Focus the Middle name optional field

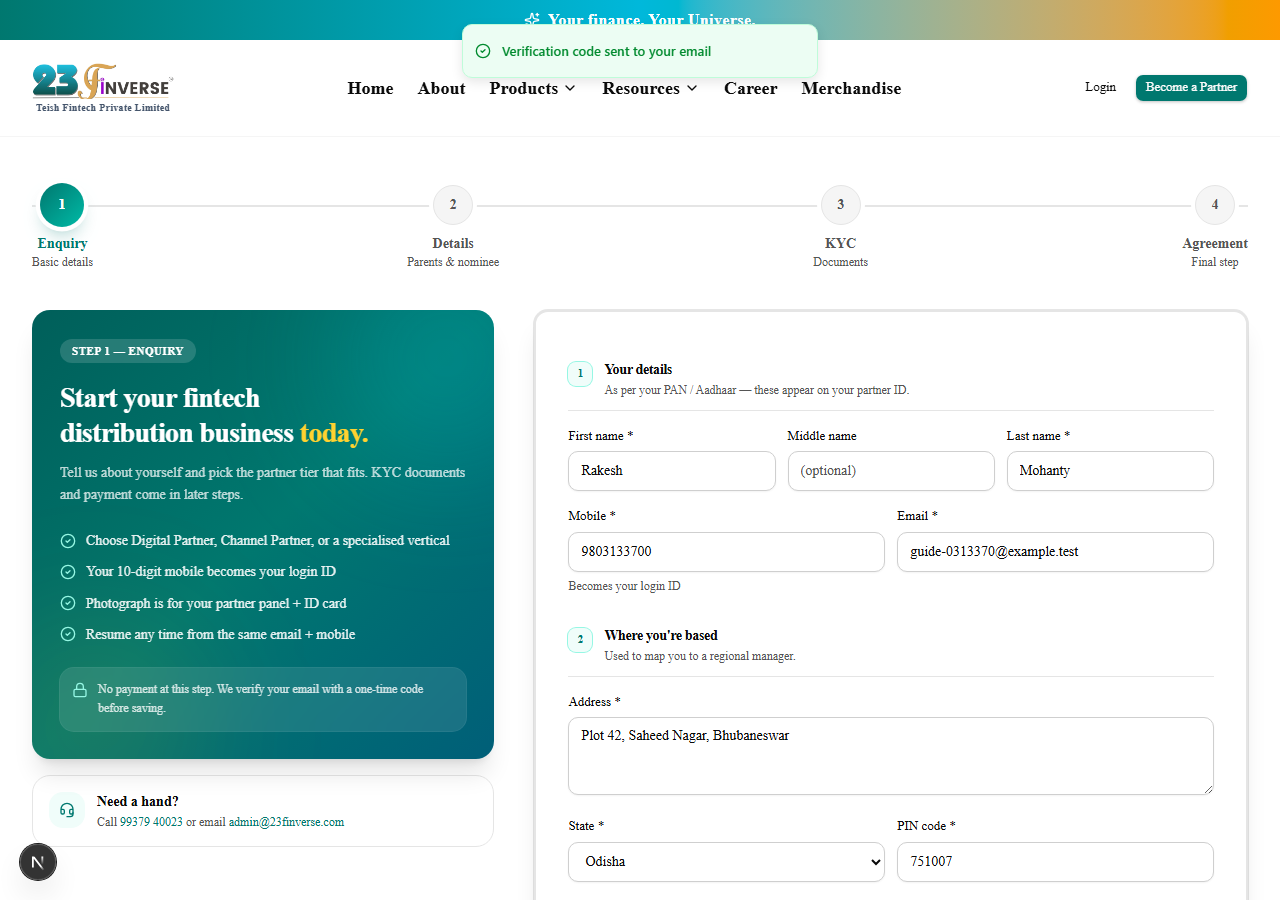point(891,471)
